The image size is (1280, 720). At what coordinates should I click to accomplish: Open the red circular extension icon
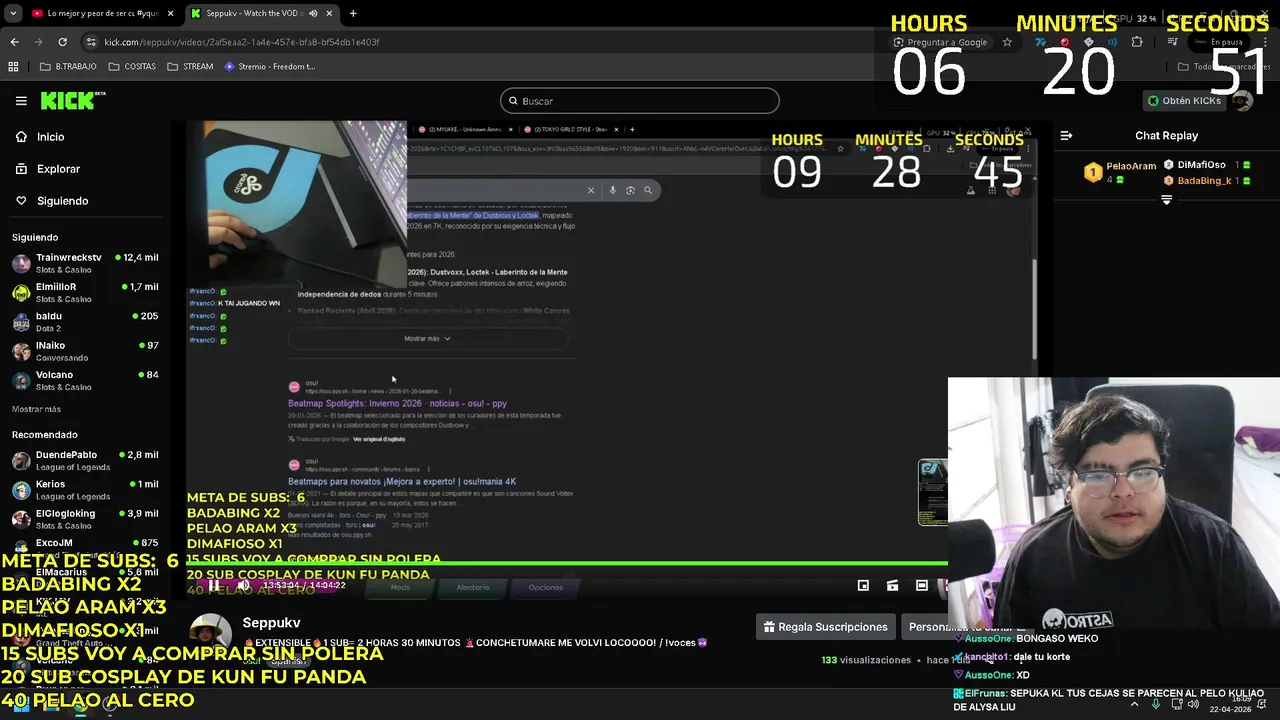1065,42
